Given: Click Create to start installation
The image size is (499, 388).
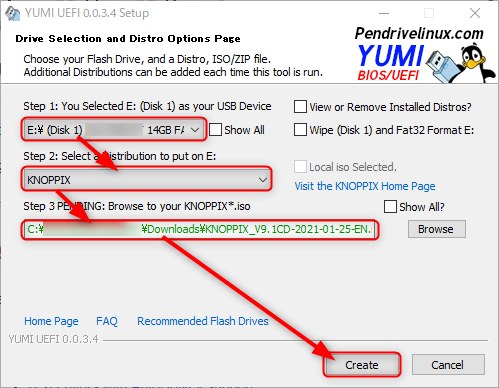Looking at the screenshot, I should [362, 365].
